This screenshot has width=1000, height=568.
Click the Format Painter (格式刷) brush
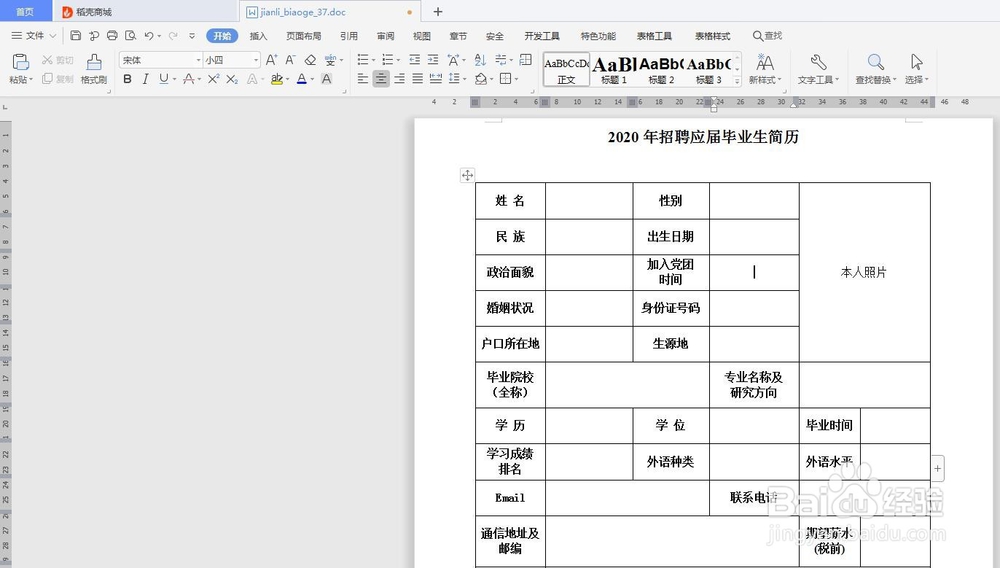[x=94, y=62]
